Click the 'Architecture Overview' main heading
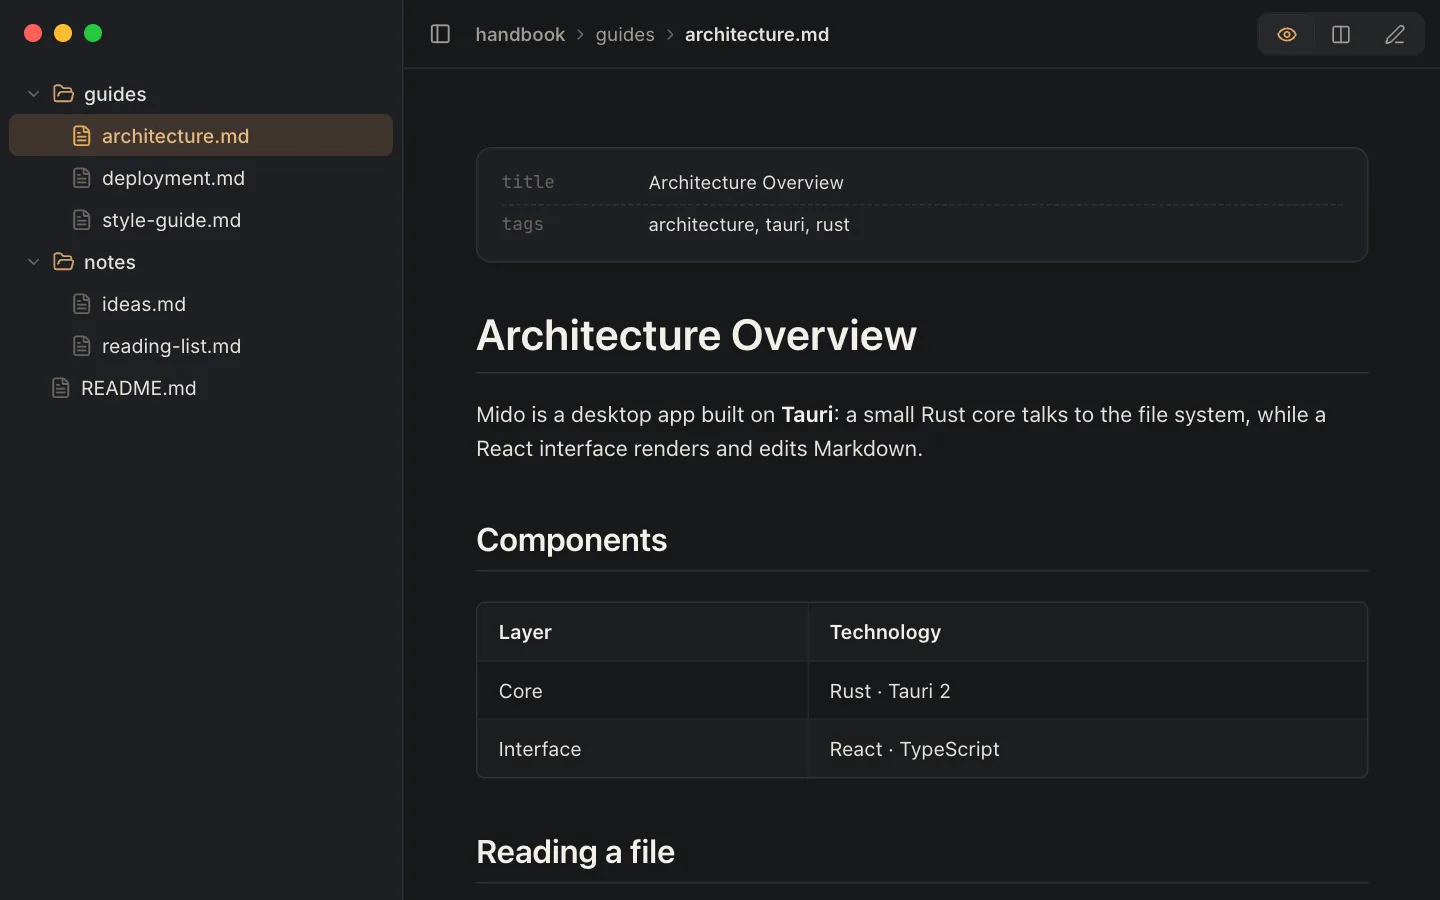The height and width of the screenshot is (900, 1440). click(x=696, y=335)
